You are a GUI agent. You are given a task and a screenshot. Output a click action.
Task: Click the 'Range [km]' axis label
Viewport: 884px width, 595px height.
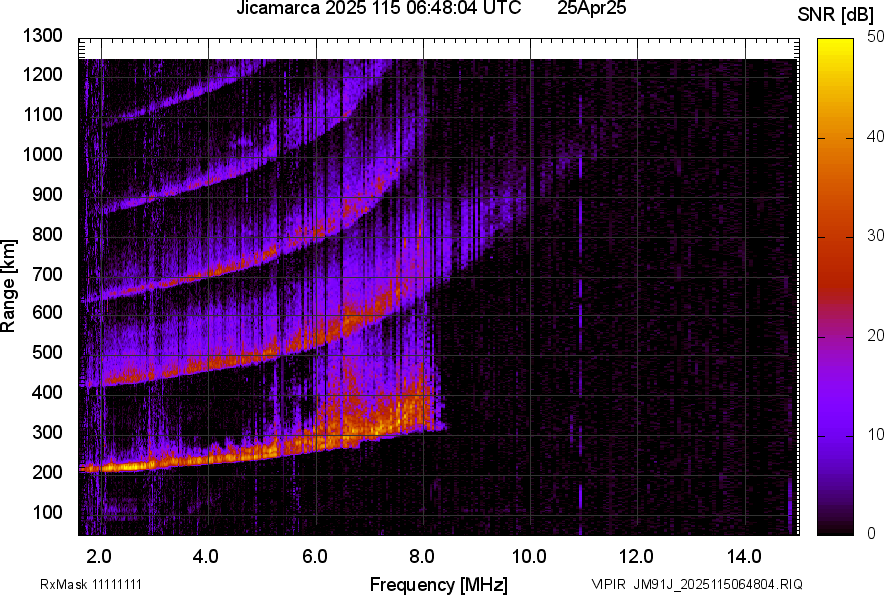pos(8,286)
